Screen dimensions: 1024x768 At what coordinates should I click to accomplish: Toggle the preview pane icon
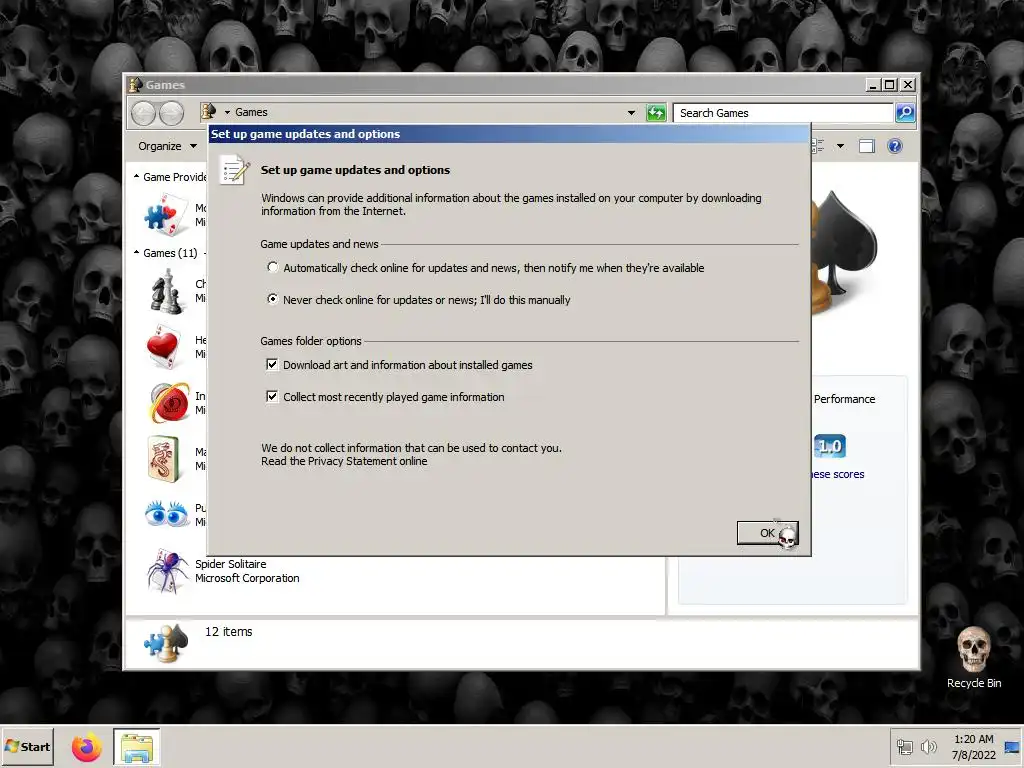pyautogui.click(x=867, y=146)
